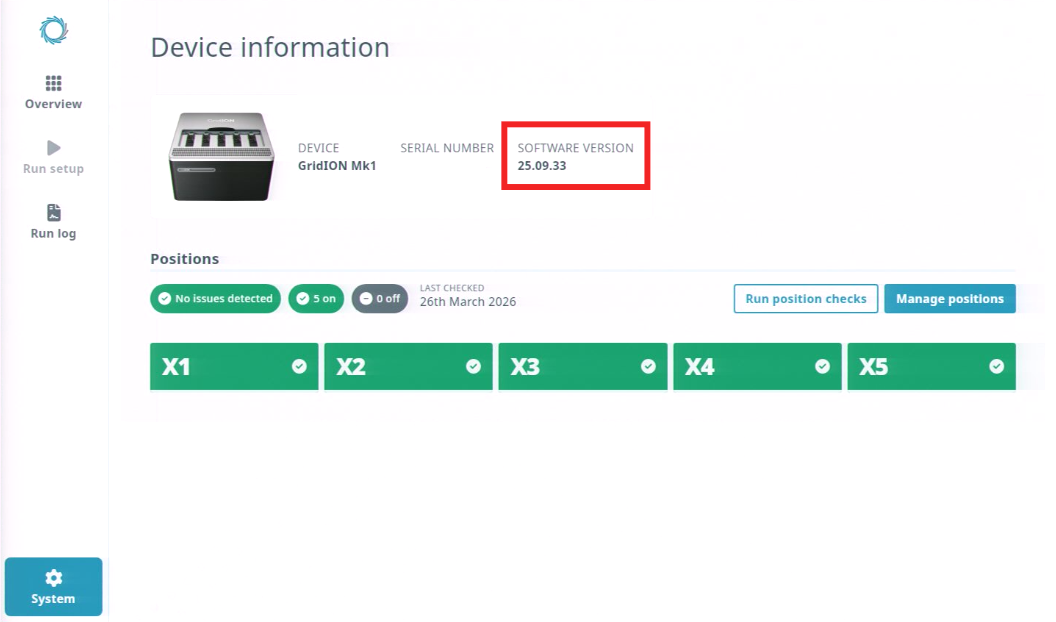Image resolution: width=1056 pixels, height=622 pixels.
Task: Click the 26th March 2026 date
Action: tap(468, 302)
